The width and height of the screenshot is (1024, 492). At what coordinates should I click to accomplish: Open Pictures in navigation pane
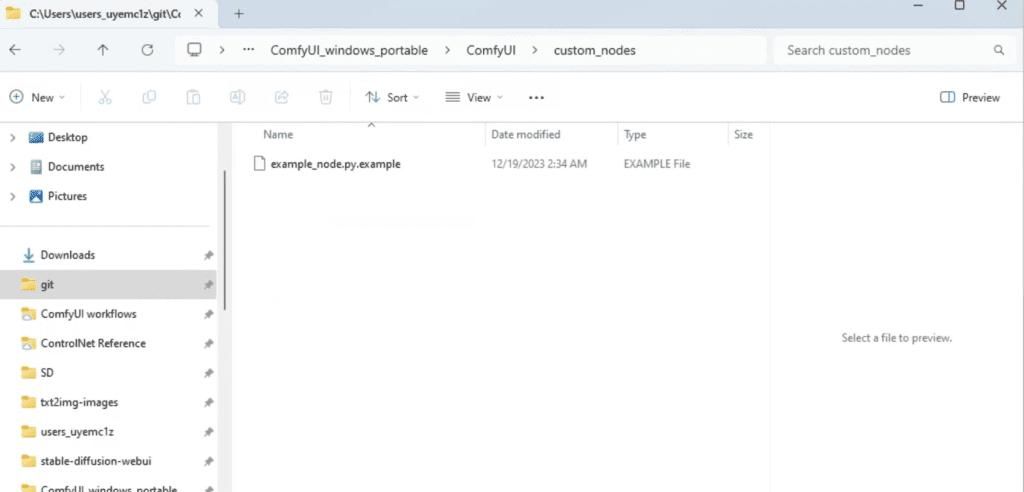tap(67, 196)
